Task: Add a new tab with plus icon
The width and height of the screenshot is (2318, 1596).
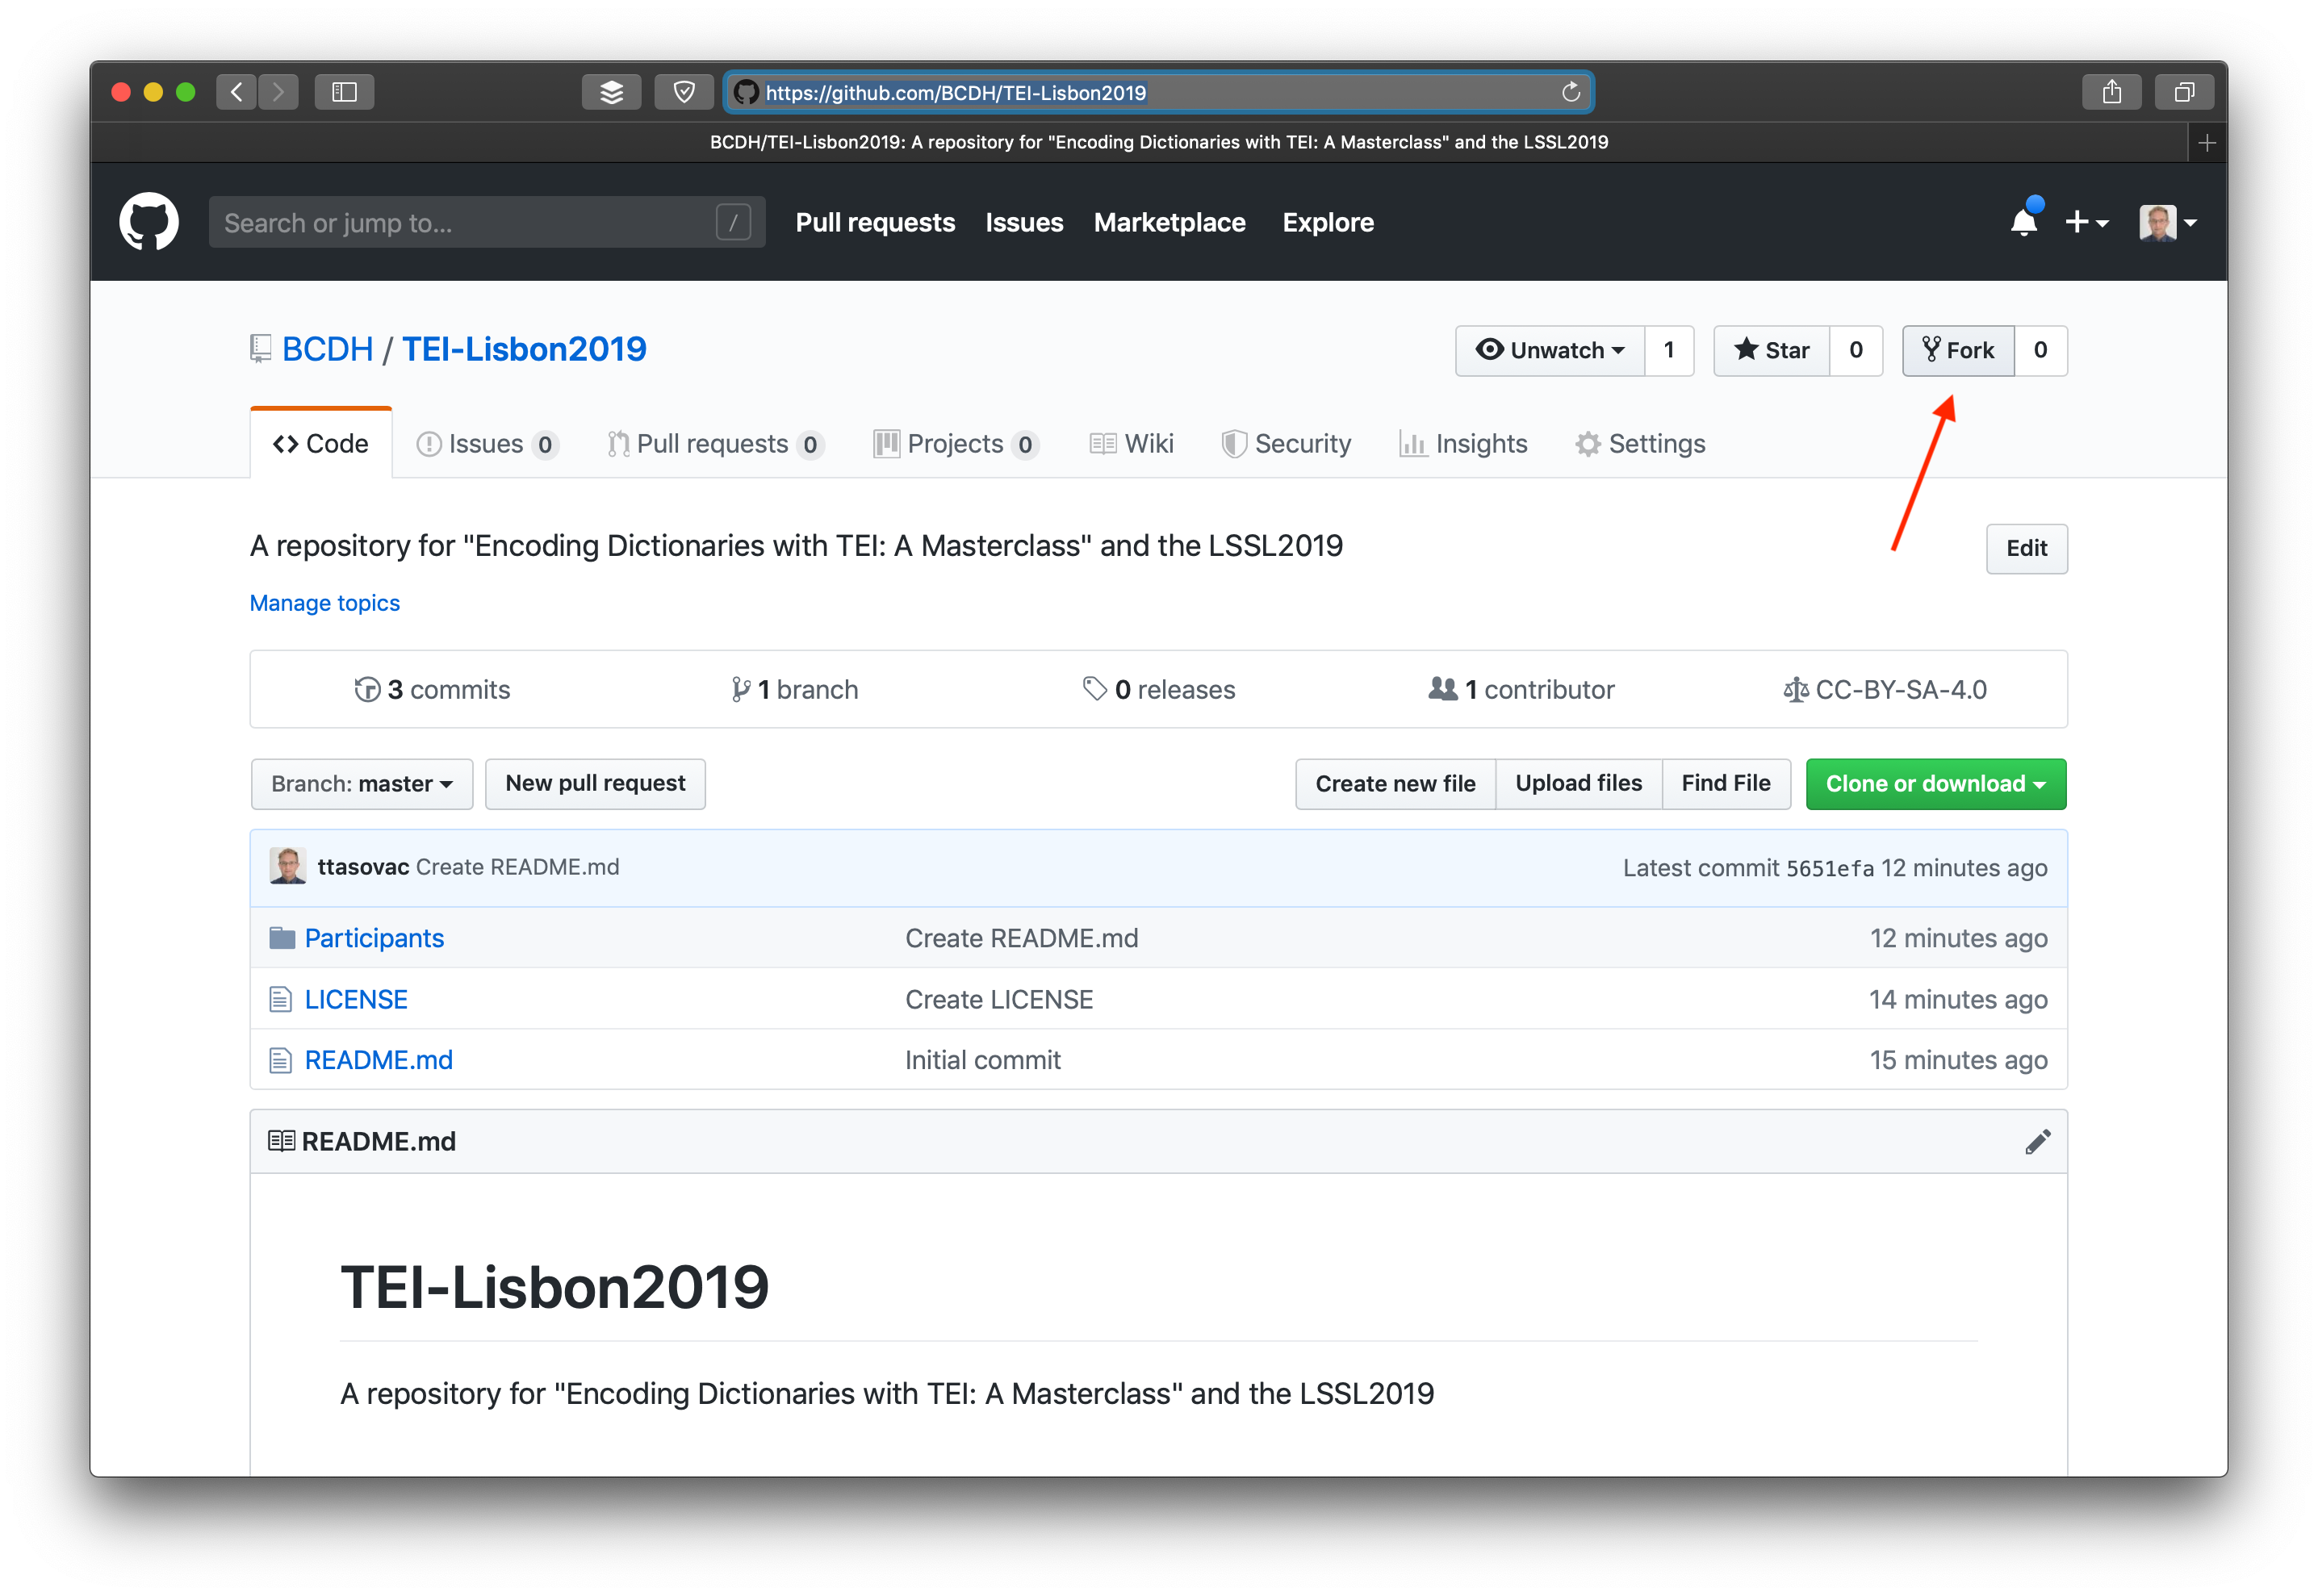Action: coord(2207,143)
